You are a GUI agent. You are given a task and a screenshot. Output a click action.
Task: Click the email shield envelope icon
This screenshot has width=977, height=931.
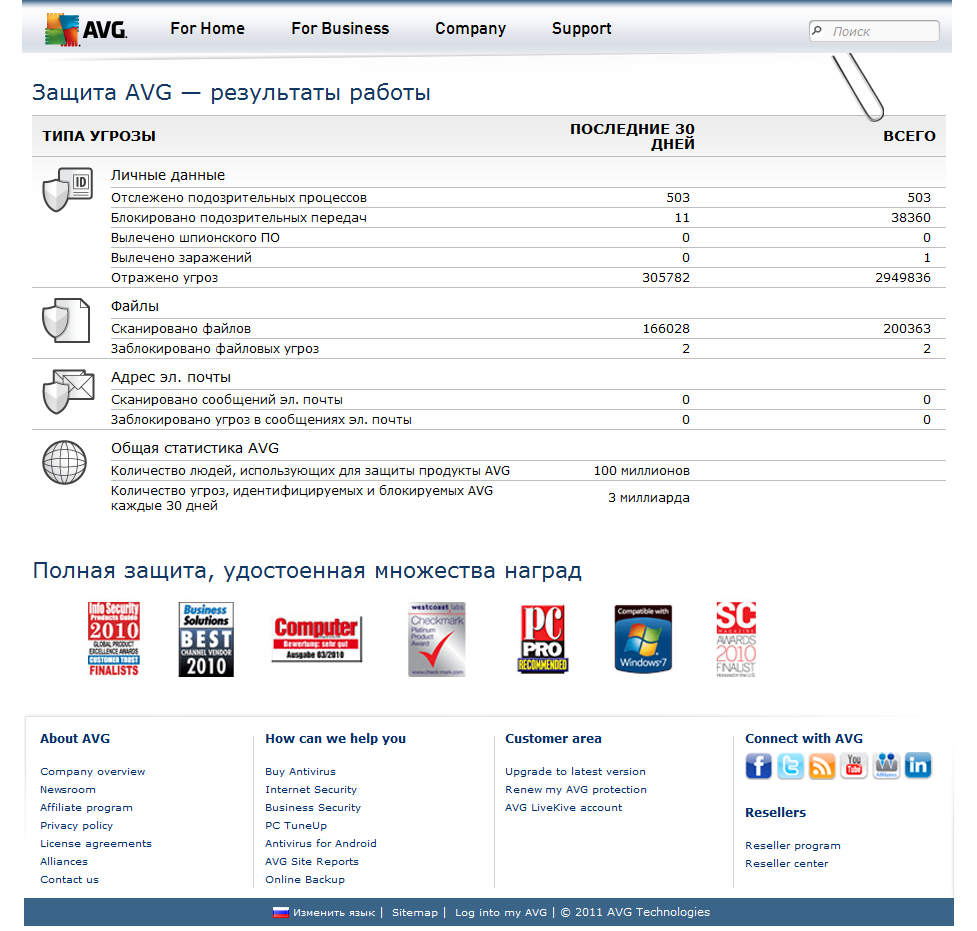coord(69,391)
